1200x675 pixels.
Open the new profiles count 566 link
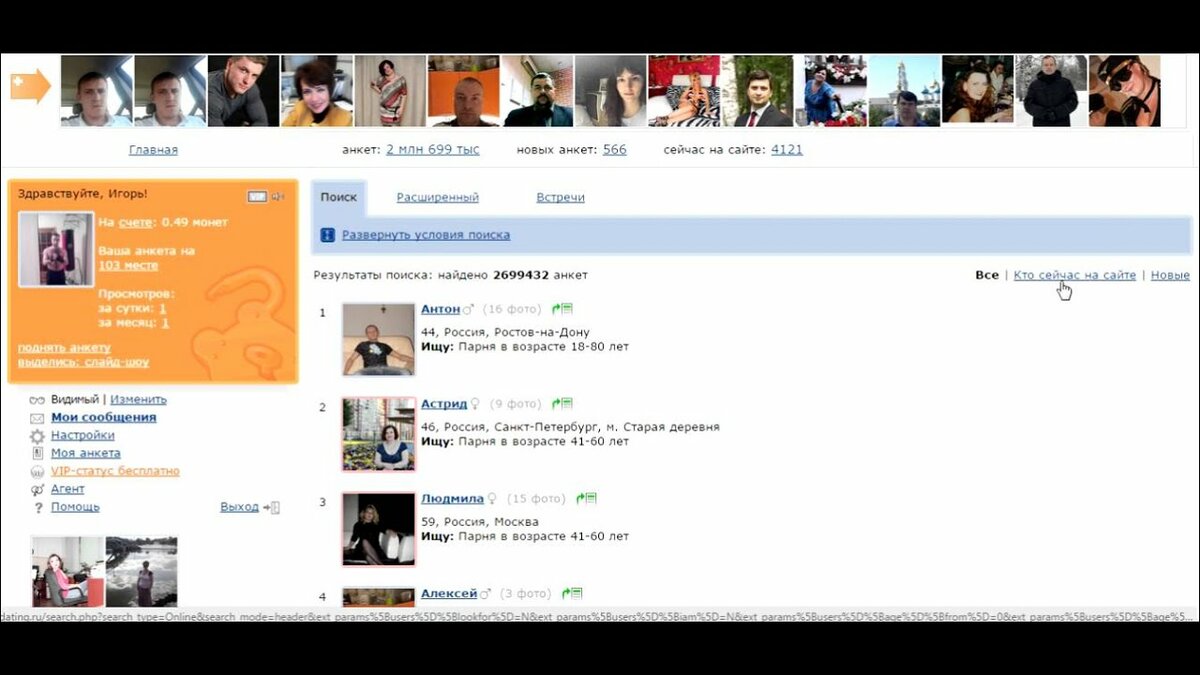(x=615, y=150)
